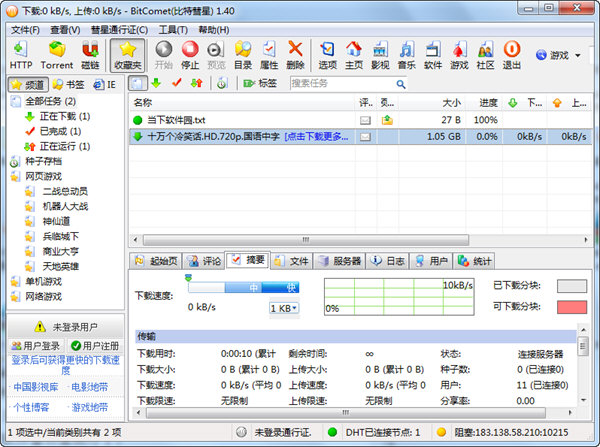Select 正在下载 (1) tree item
This screenshot has width=600, height=447.
tap(57, 116)
